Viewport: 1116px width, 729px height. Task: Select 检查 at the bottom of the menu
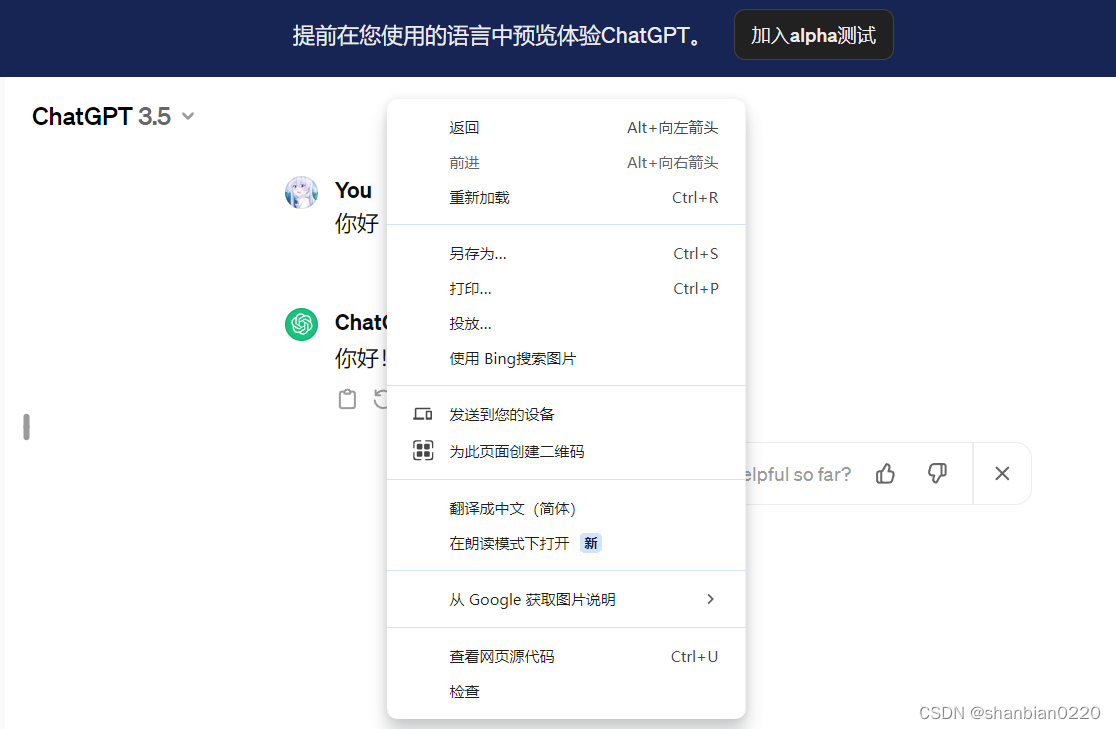pos(566,692)
